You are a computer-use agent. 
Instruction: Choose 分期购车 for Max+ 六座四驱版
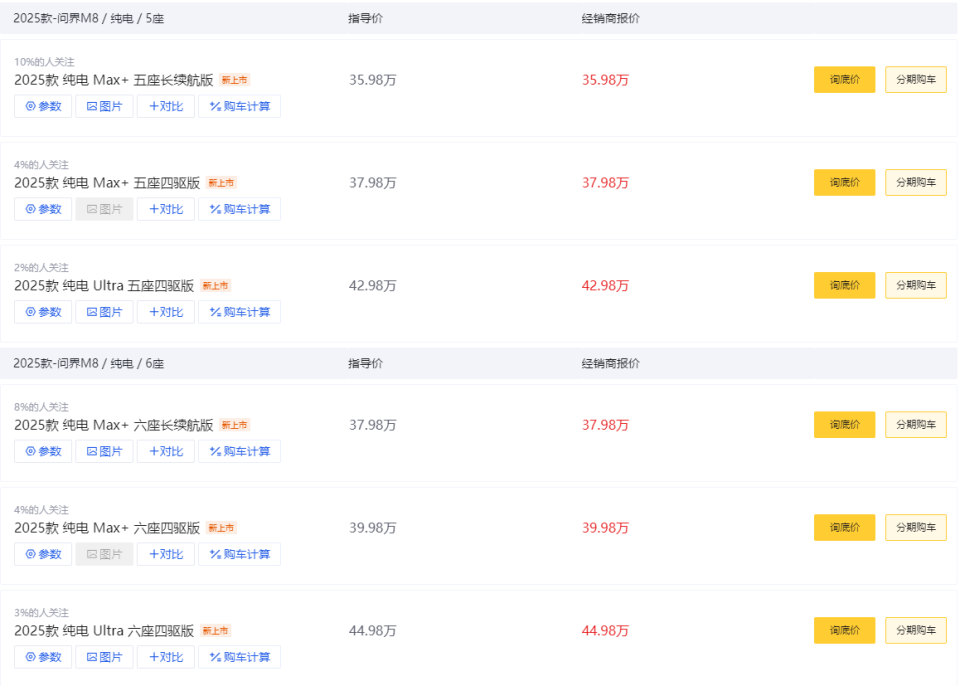916,527
